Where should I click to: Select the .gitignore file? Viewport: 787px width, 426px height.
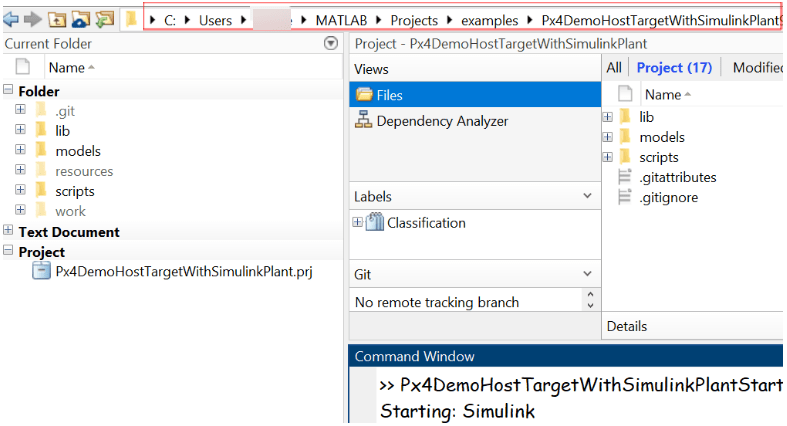(x=668, y=197)
